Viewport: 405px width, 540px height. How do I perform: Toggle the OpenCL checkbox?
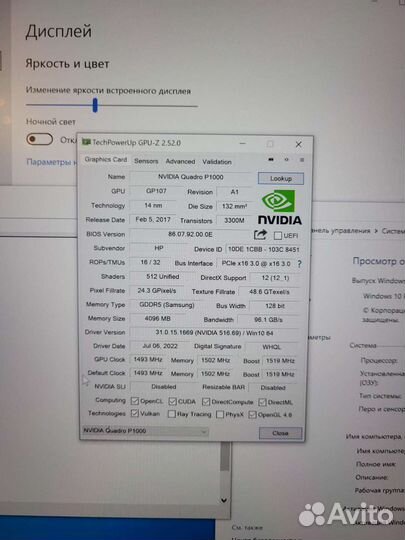(x=135, y=401)
